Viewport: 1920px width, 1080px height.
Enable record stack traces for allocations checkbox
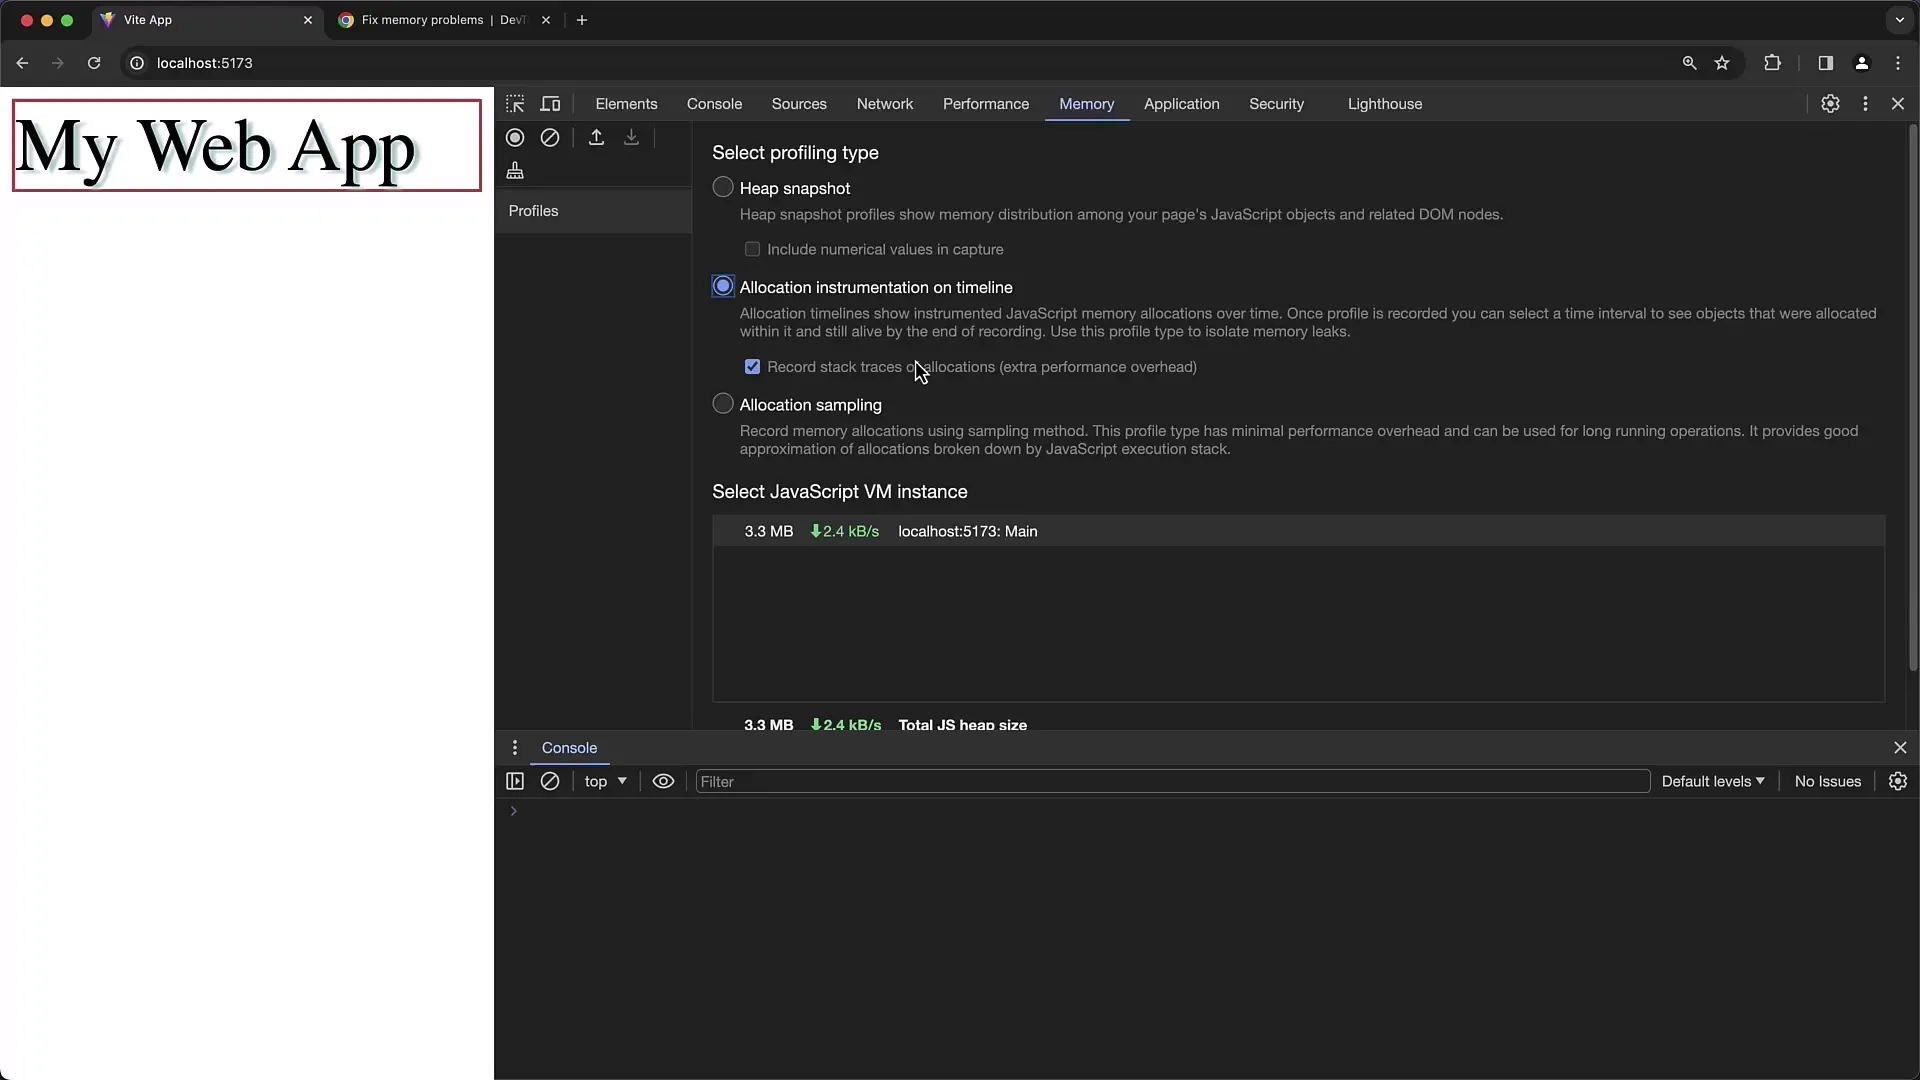pos(752,367)
